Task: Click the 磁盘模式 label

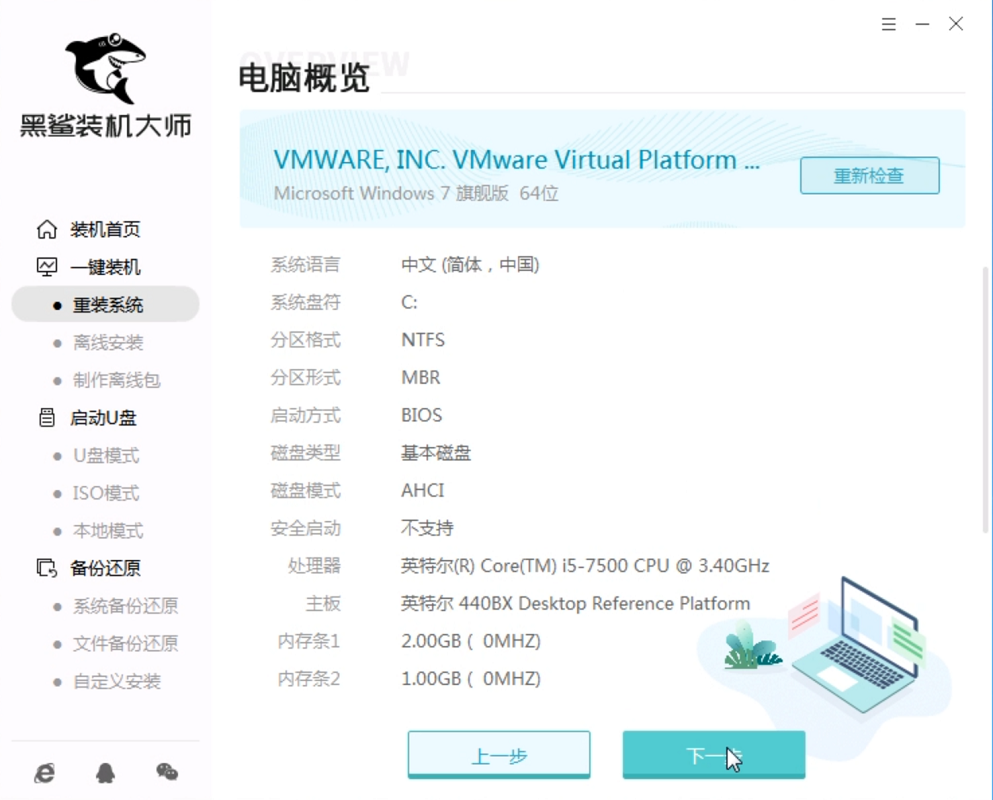Action: click(x=306, y=490)
